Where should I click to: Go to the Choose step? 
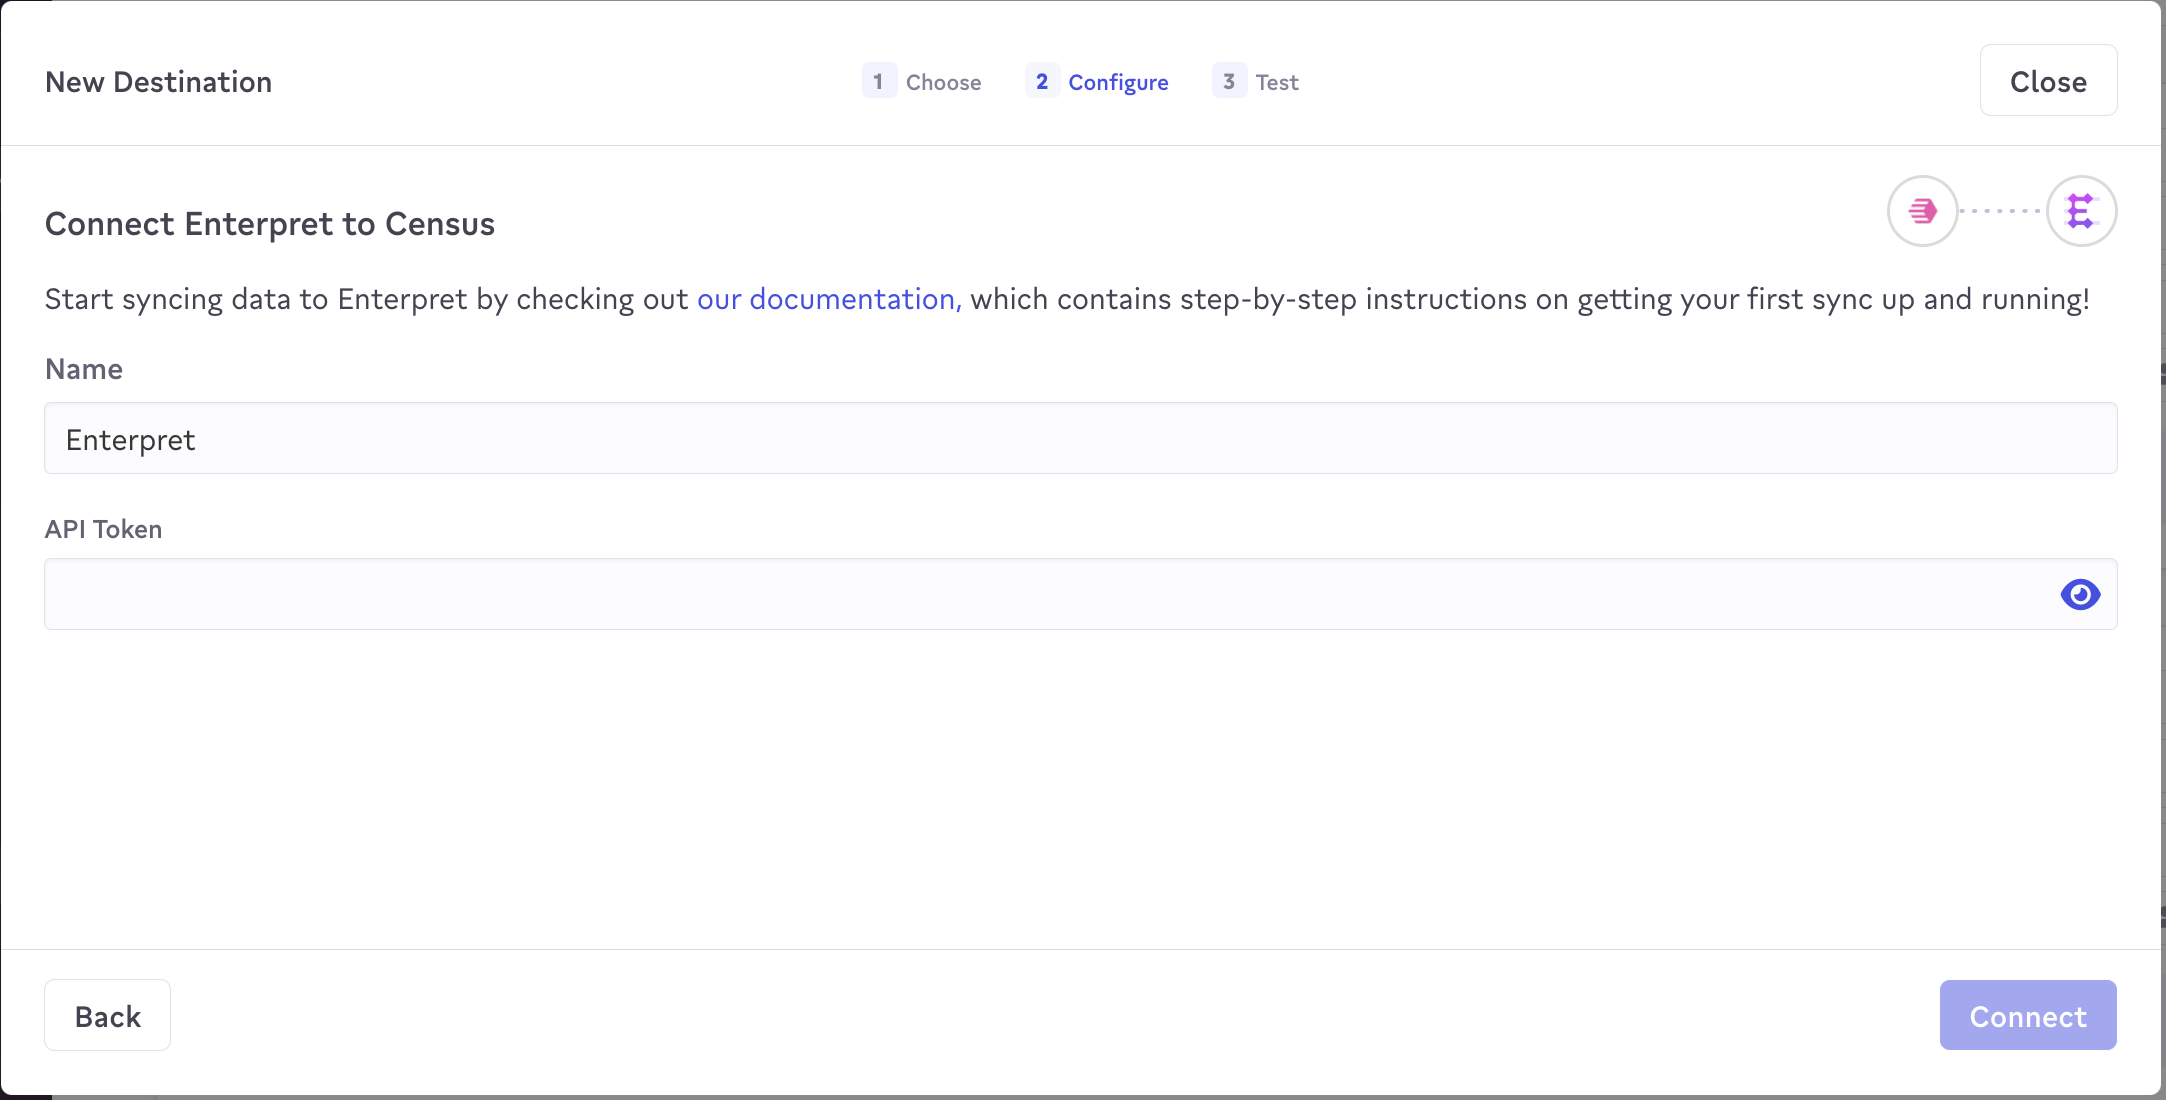(x=943, y=82)
